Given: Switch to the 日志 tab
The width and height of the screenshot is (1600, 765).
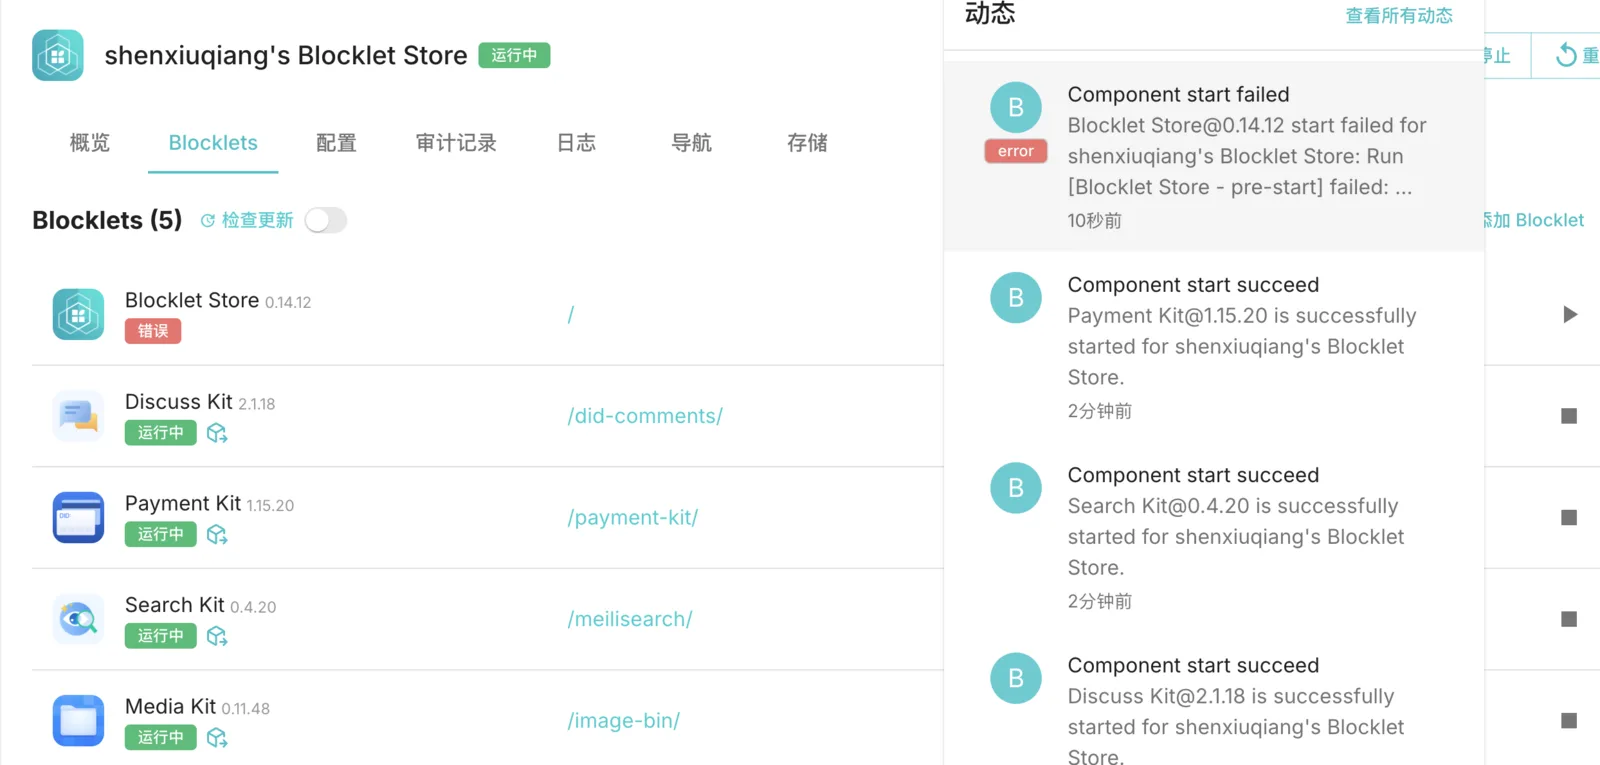Looking at the screenshot, I should (x=576, y=143).
